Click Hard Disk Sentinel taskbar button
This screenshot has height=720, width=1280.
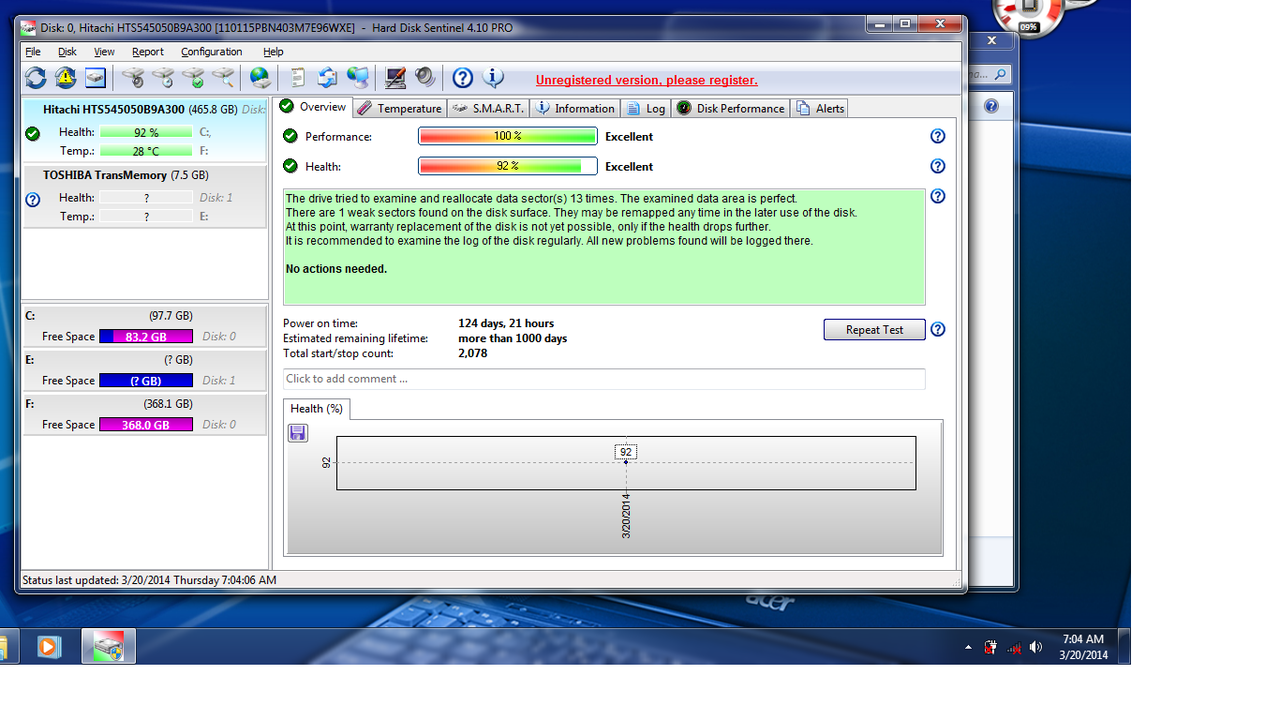tap(108, 646)
